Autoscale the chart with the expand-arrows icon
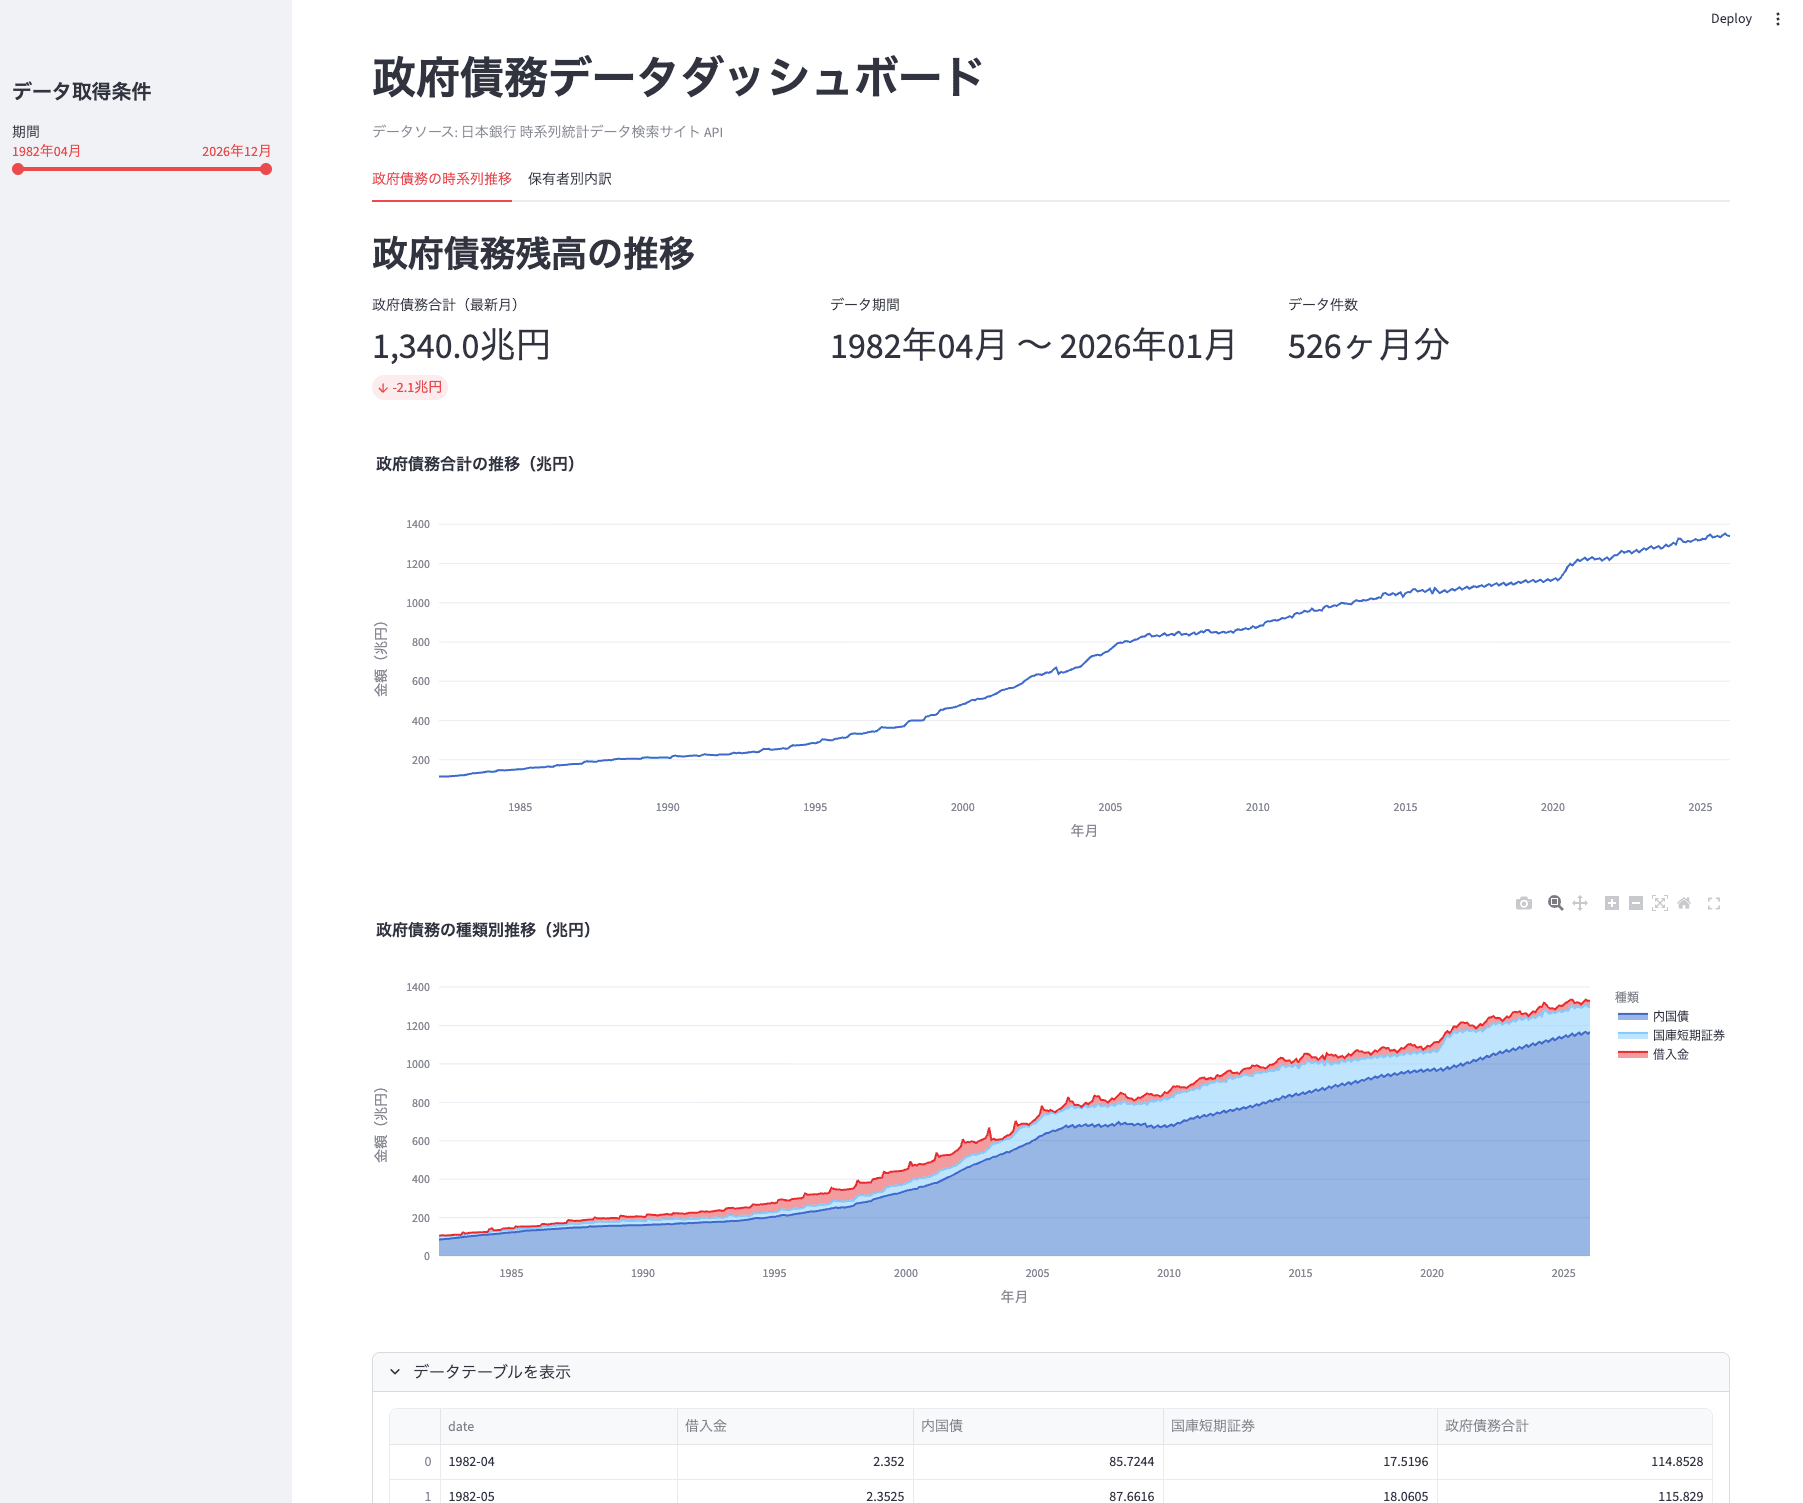The width and height of the screenshot is (1803, 1503). (x=1660, y=903)
